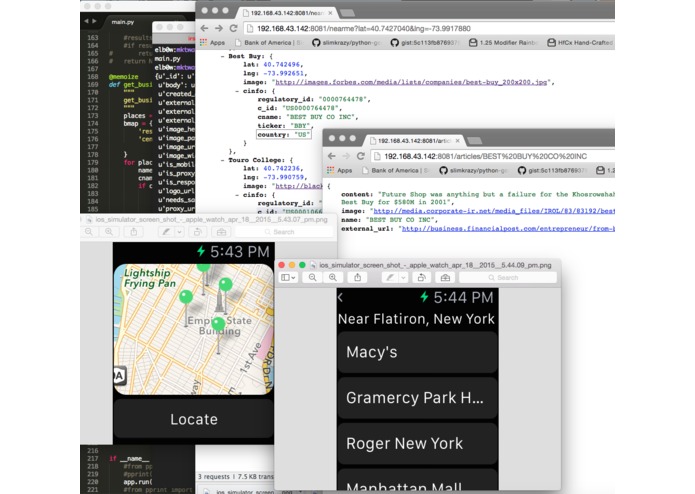This screenshot has height=494, width=695.
Task: Zoom out in the 5.43.07 Preview window
Action: 89,232
